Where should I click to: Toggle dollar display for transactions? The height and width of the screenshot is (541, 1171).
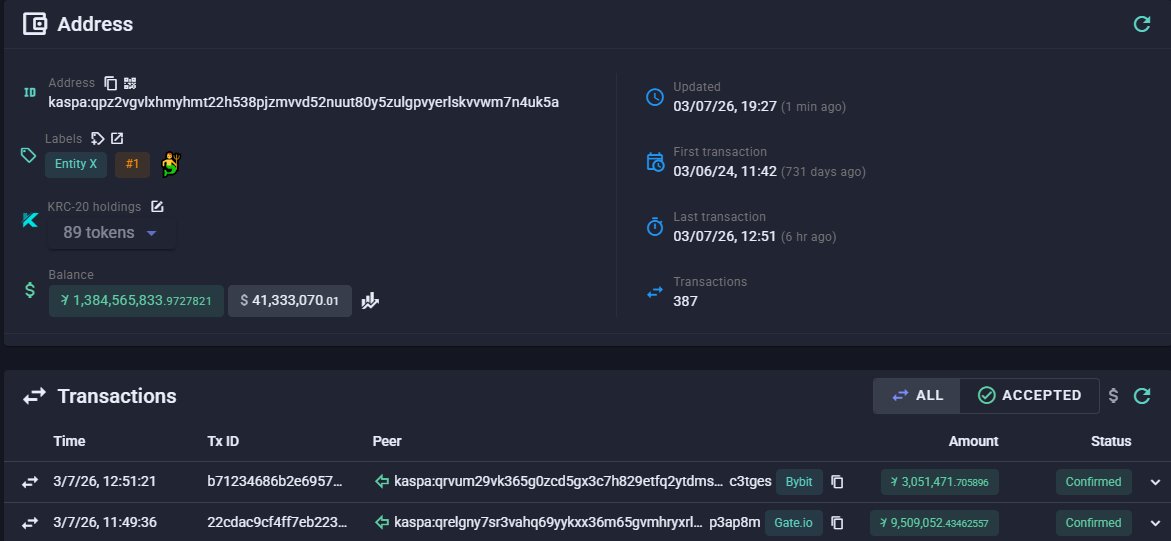[x=1113, y=396]
